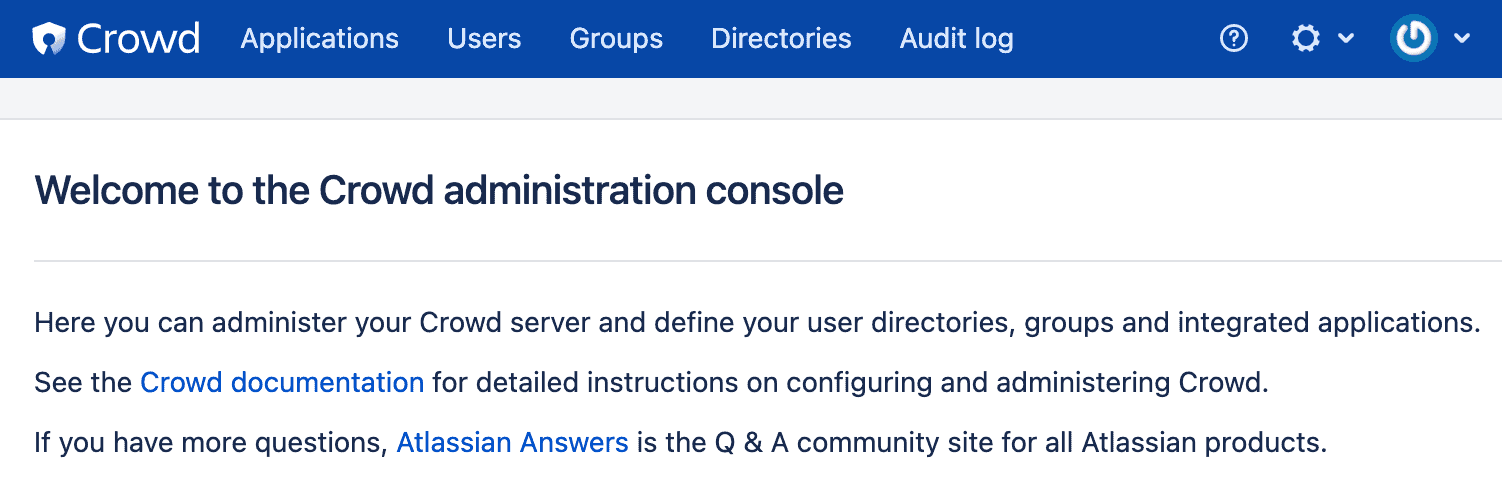
Task: Click the grey bar below the navigation header
Action: tap(750, 98)
